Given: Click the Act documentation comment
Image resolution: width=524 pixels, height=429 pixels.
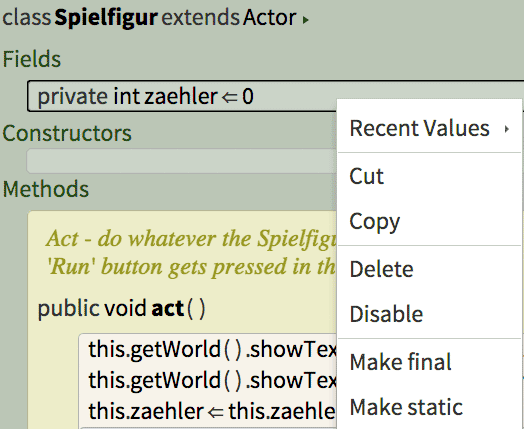Looking at the screenshot, I should 191,253.
